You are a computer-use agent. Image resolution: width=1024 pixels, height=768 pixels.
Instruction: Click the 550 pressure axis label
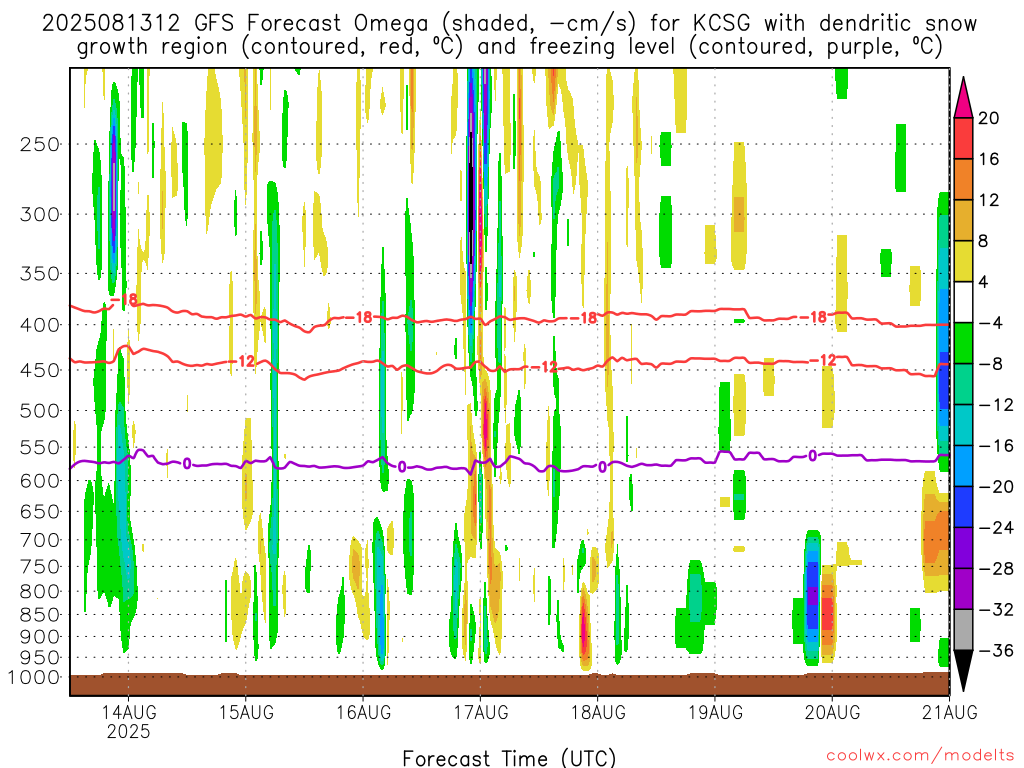(40, 447)
